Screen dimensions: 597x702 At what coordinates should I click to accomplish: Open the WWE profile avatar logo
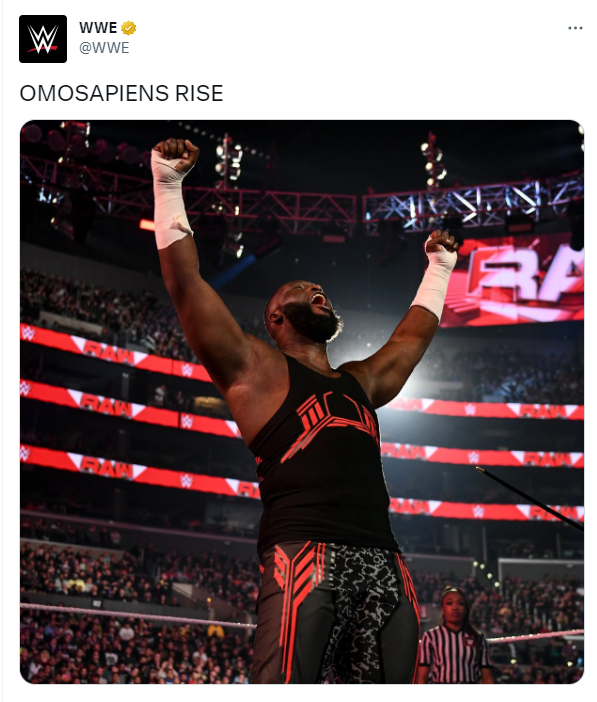pyautogui.click(x=43, y=39)
